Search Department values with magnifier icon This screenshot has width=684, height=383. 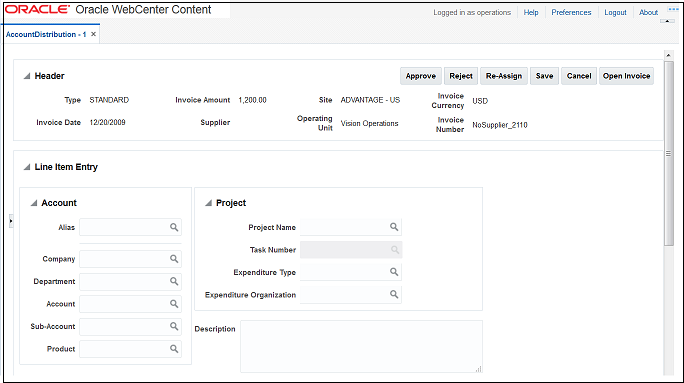pos(174,281)
